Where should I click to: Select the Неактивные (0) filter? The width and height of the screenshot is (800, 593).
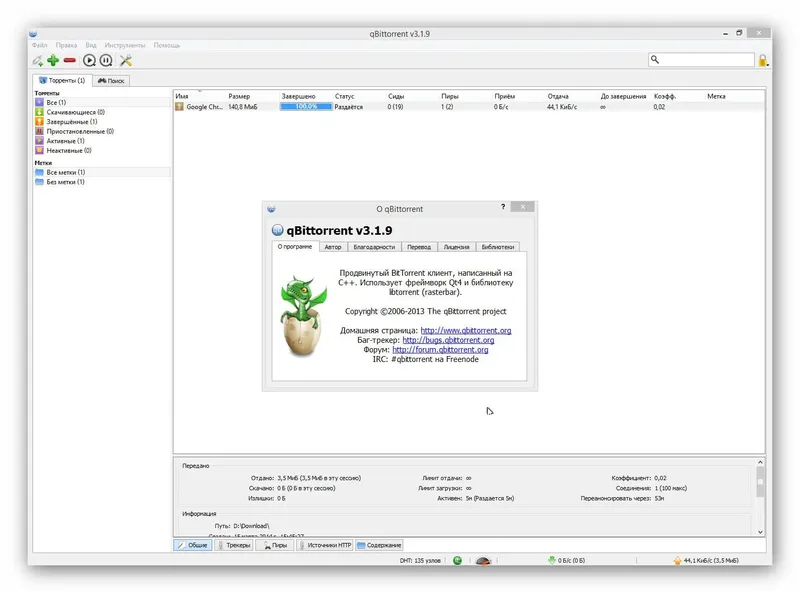[x=102, y=151]
